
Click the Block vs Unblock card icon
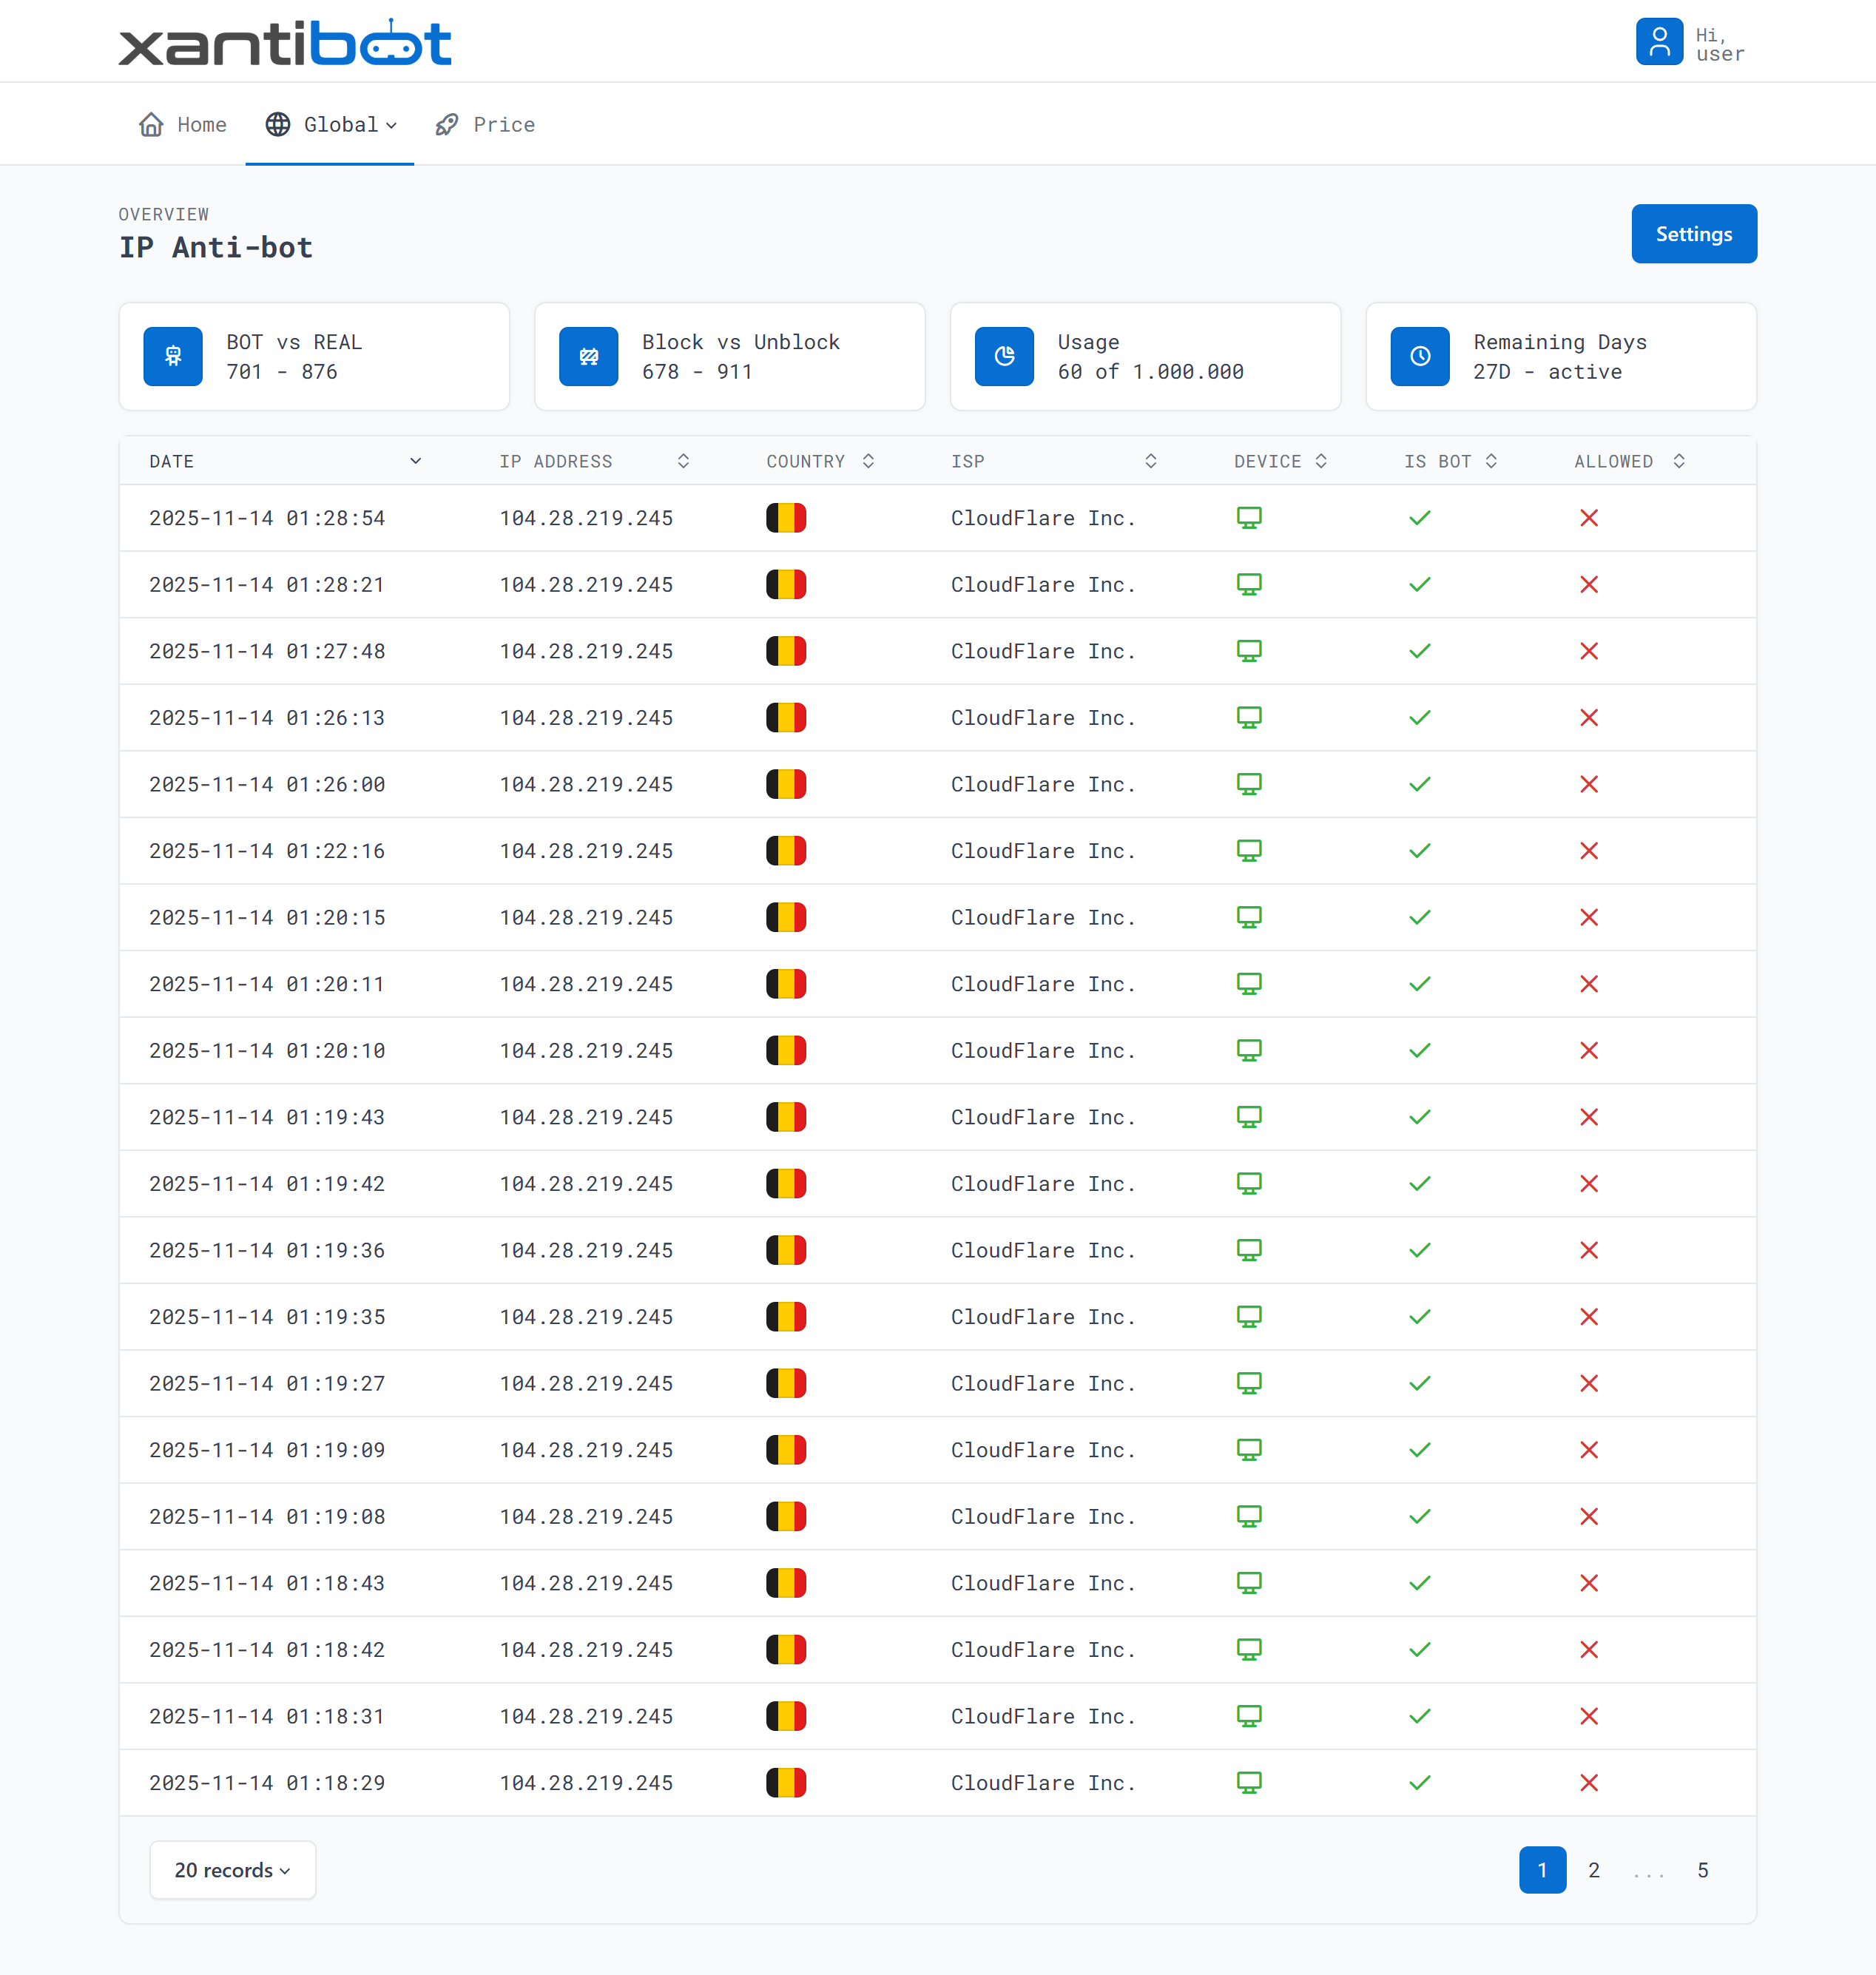click(588, 356)
